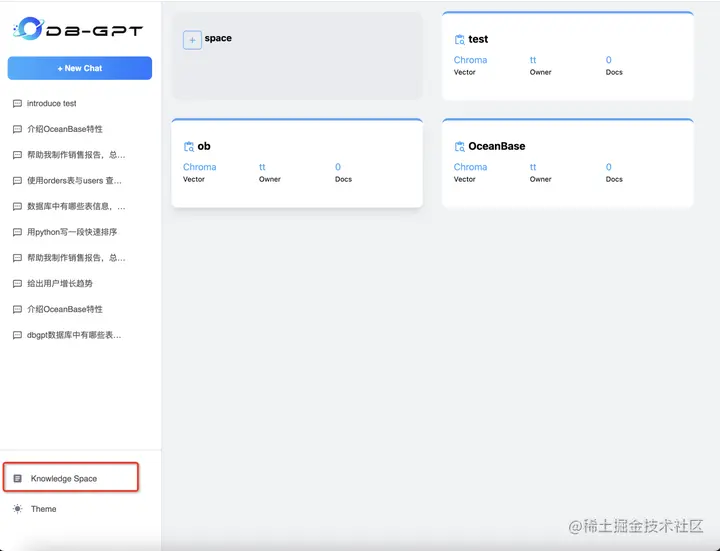Viewport: 720px width, 551px height.
Task: Click owner tt in the test card
Action: pos(533,60)
